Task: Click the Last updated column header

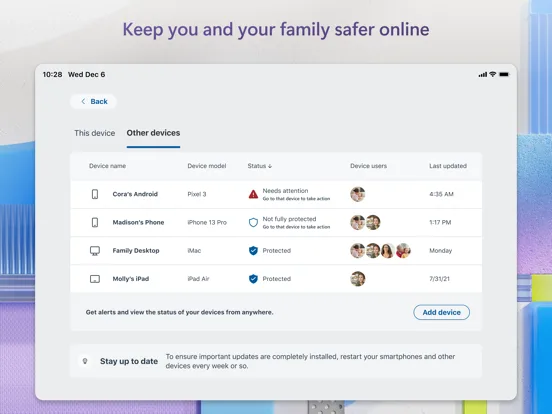Action: click(x=448, y=166)
